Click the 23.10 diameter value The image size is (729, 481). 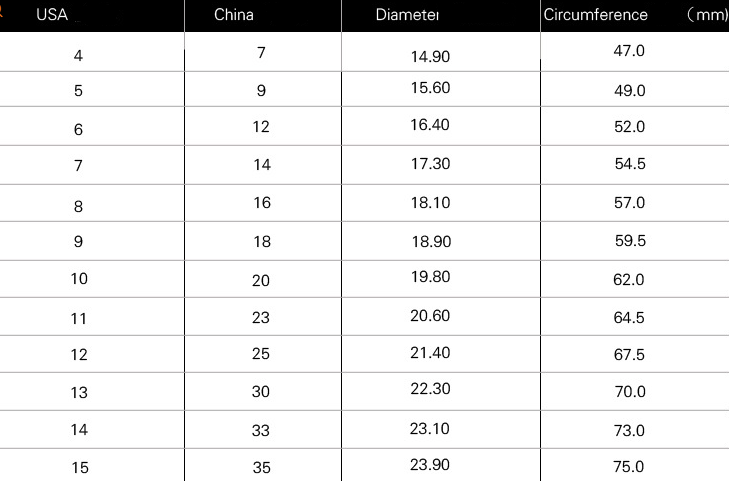(430, 429)
